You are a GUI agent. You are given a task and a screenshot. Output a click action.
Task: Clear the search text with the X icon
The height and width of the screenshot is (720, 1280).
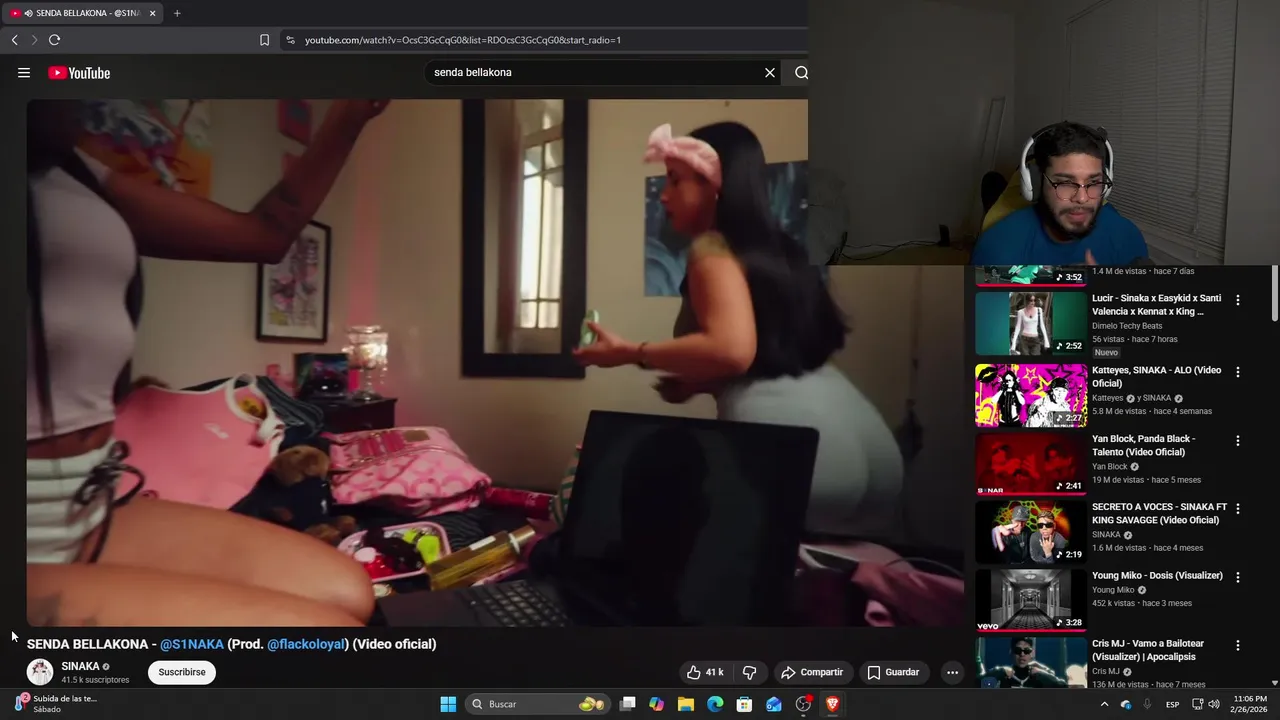point(770,73)
